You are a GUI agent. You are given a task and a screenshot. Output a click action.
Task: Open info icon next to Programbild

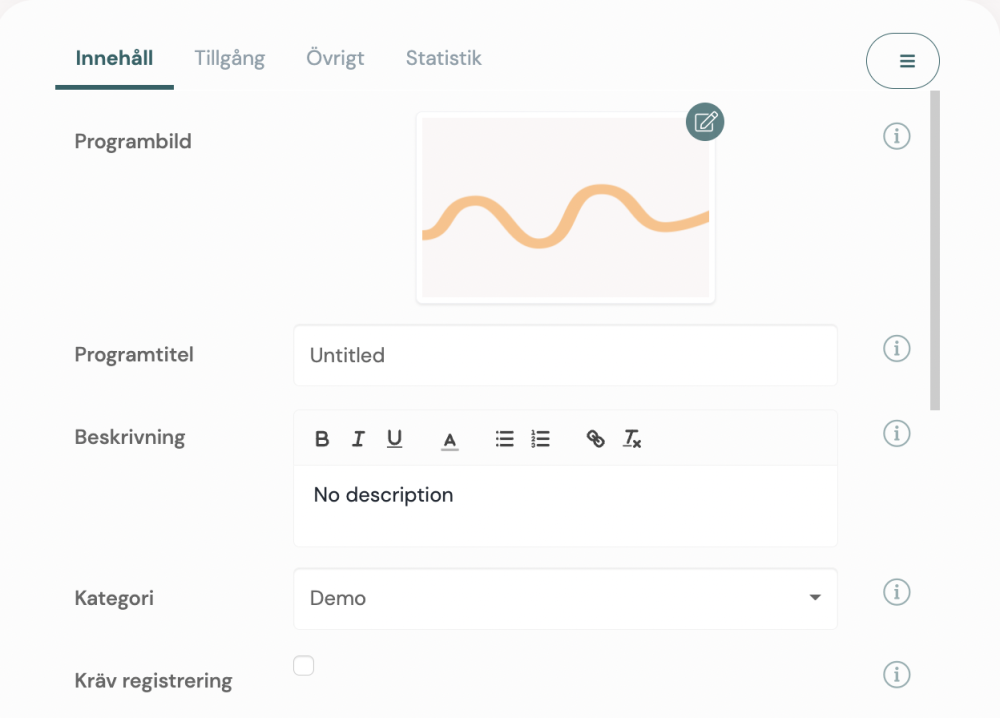point(897,136)
